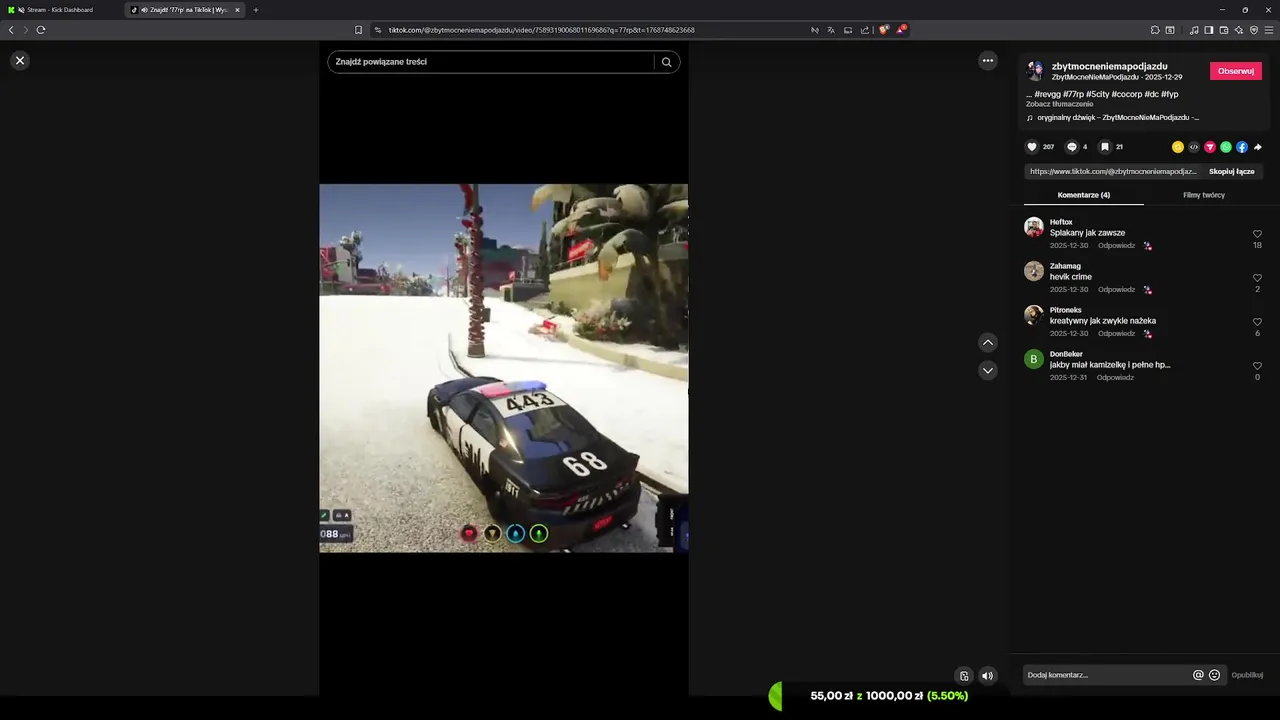Image resolution: width=1280 pixels, height=720 pixels.
Task: Click Zobacz tłumaczenie translation link
Action: (1059, 104)
